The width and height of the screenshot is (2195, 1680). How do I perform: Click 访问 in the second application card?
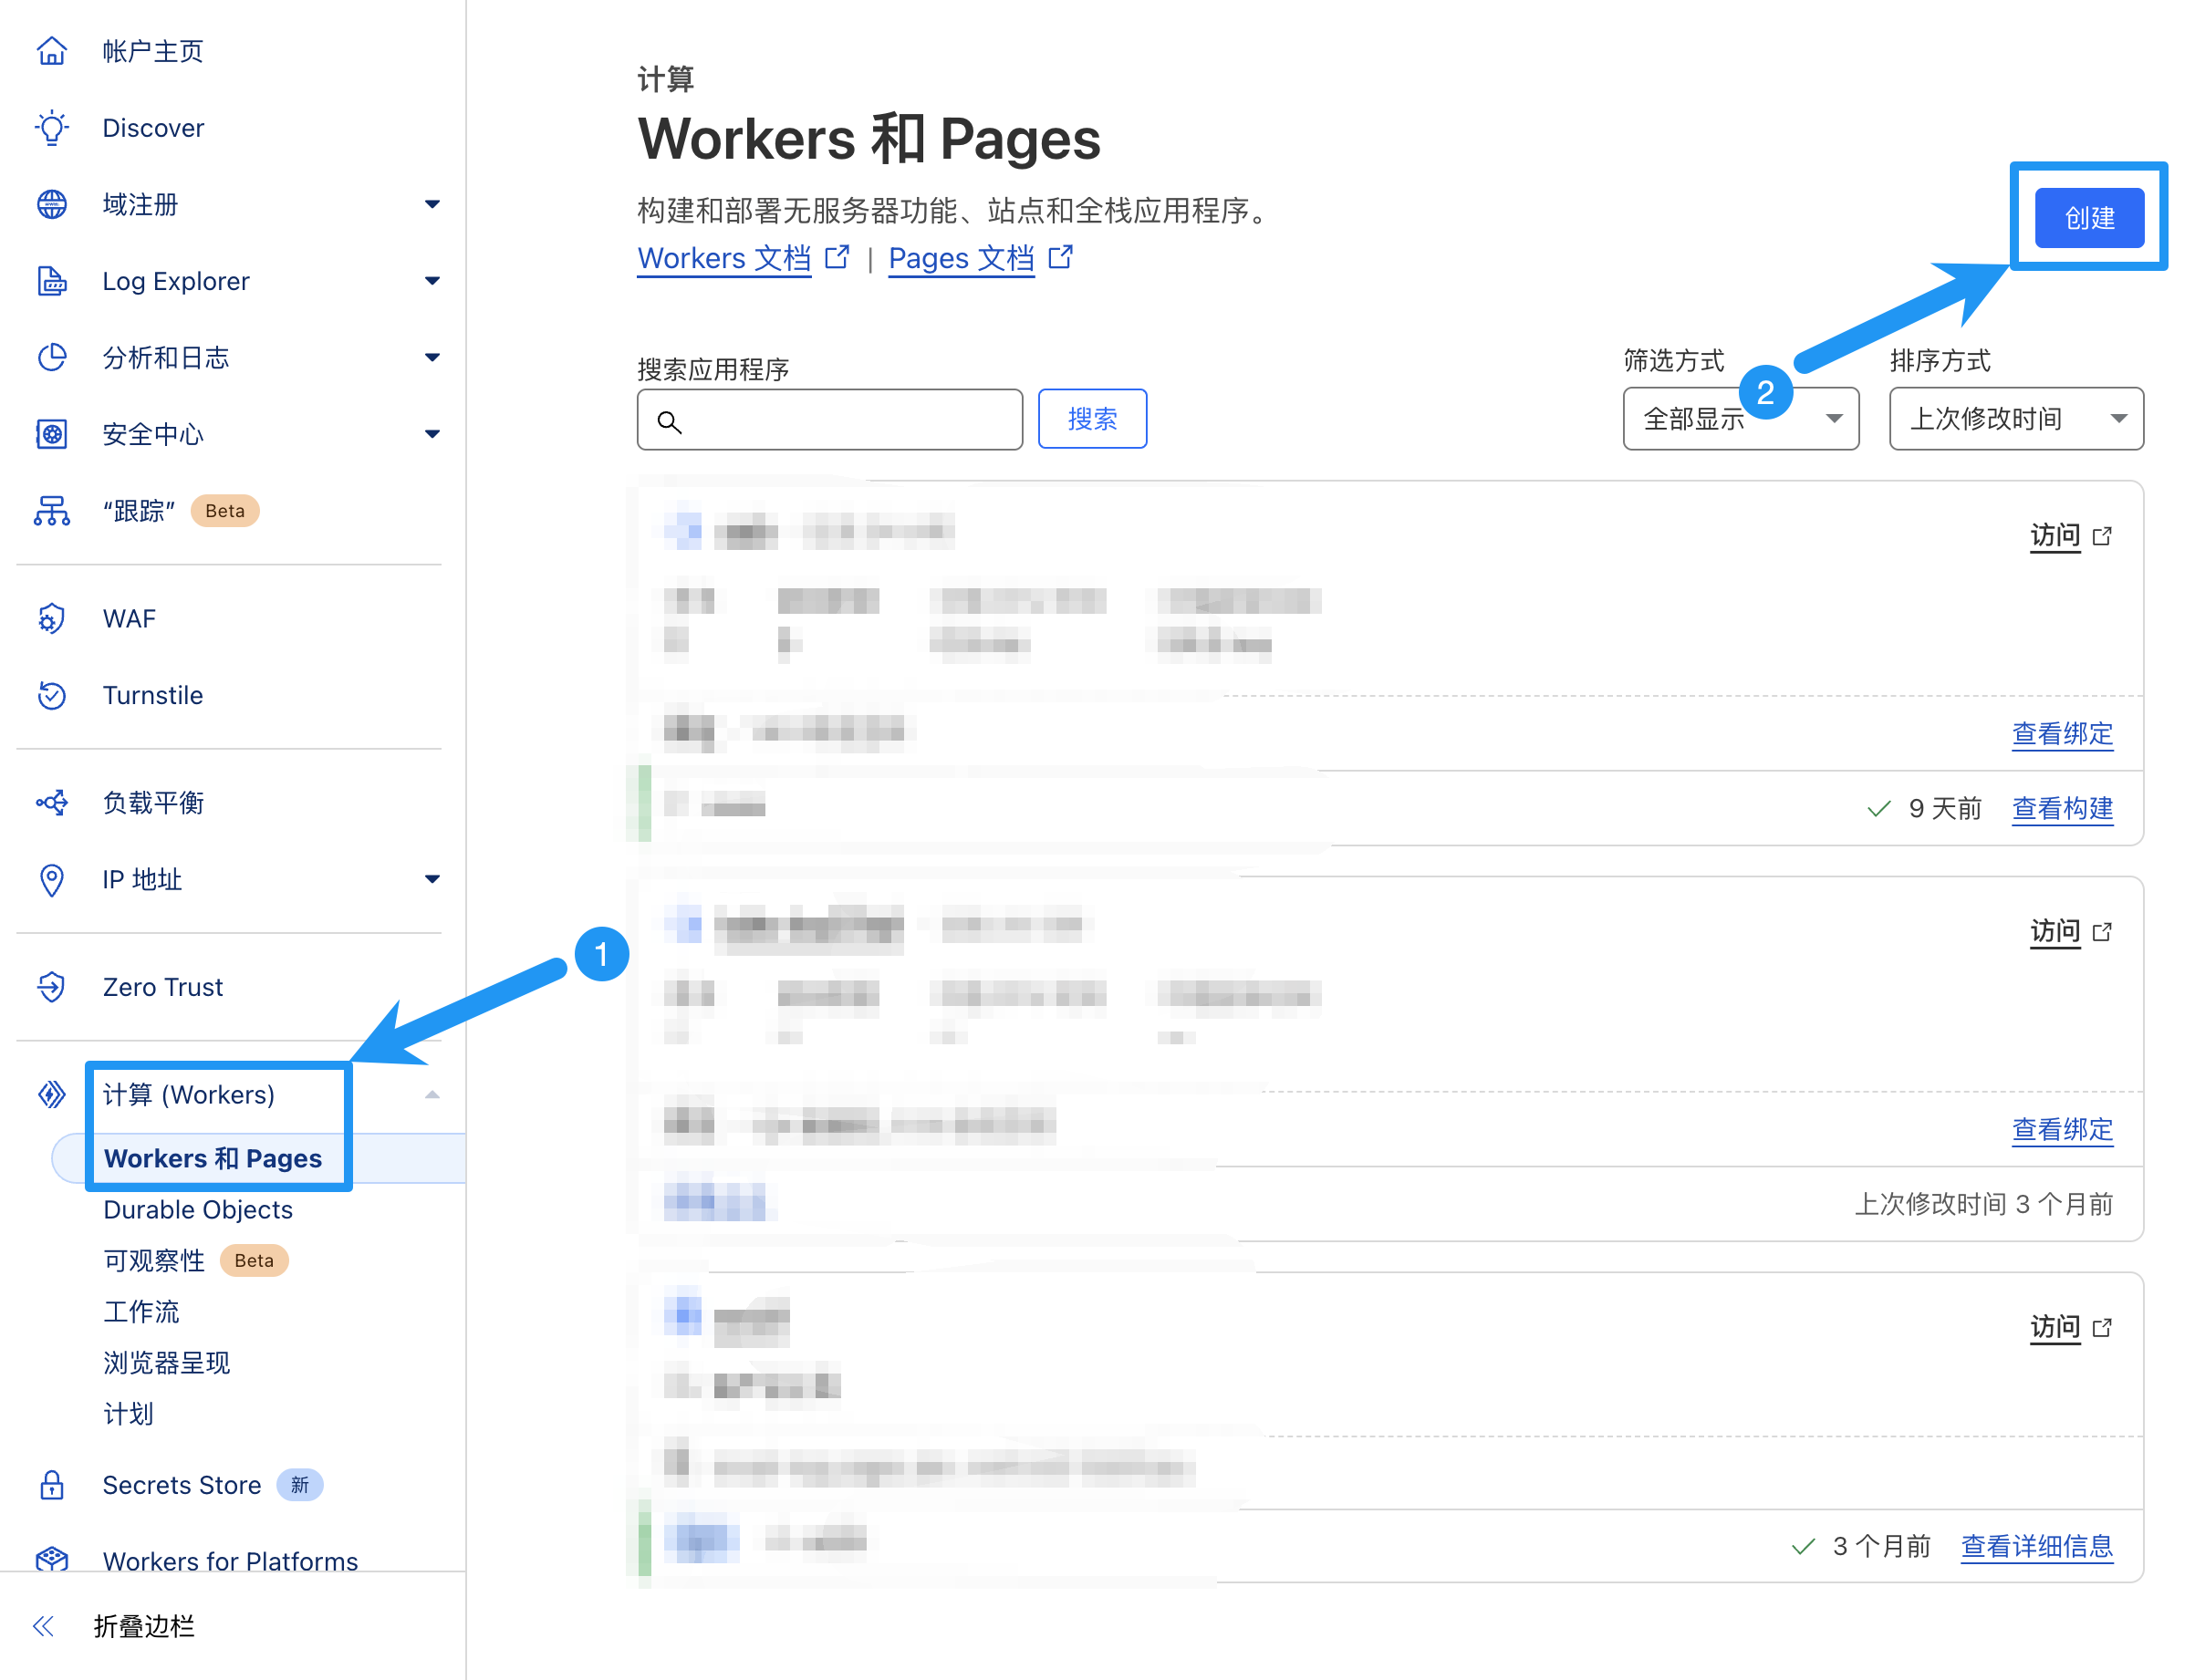(2054, 932)
